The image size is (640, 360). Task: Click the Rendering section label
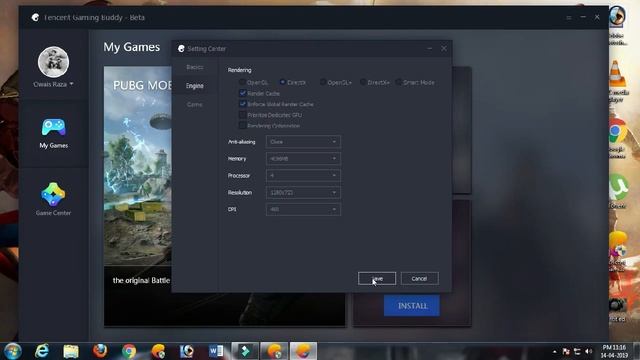(240, 70)
